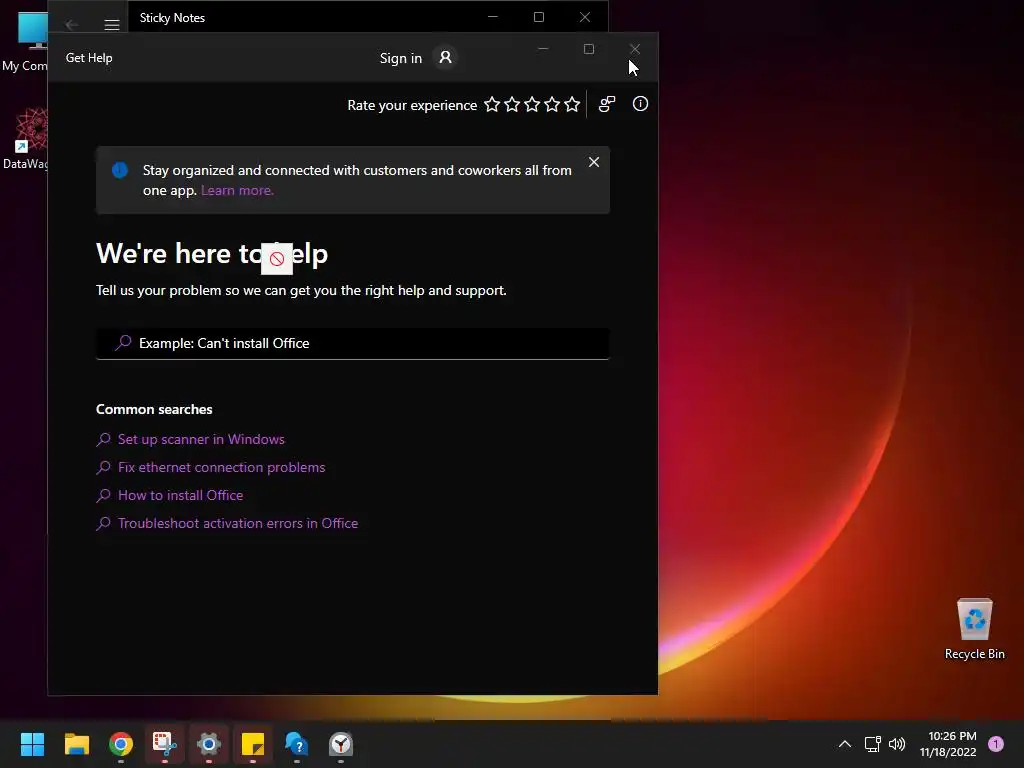The width and height of the screenshot is (1024, 768).
Task: Open the Learn more link
Action: click(237, 191)
